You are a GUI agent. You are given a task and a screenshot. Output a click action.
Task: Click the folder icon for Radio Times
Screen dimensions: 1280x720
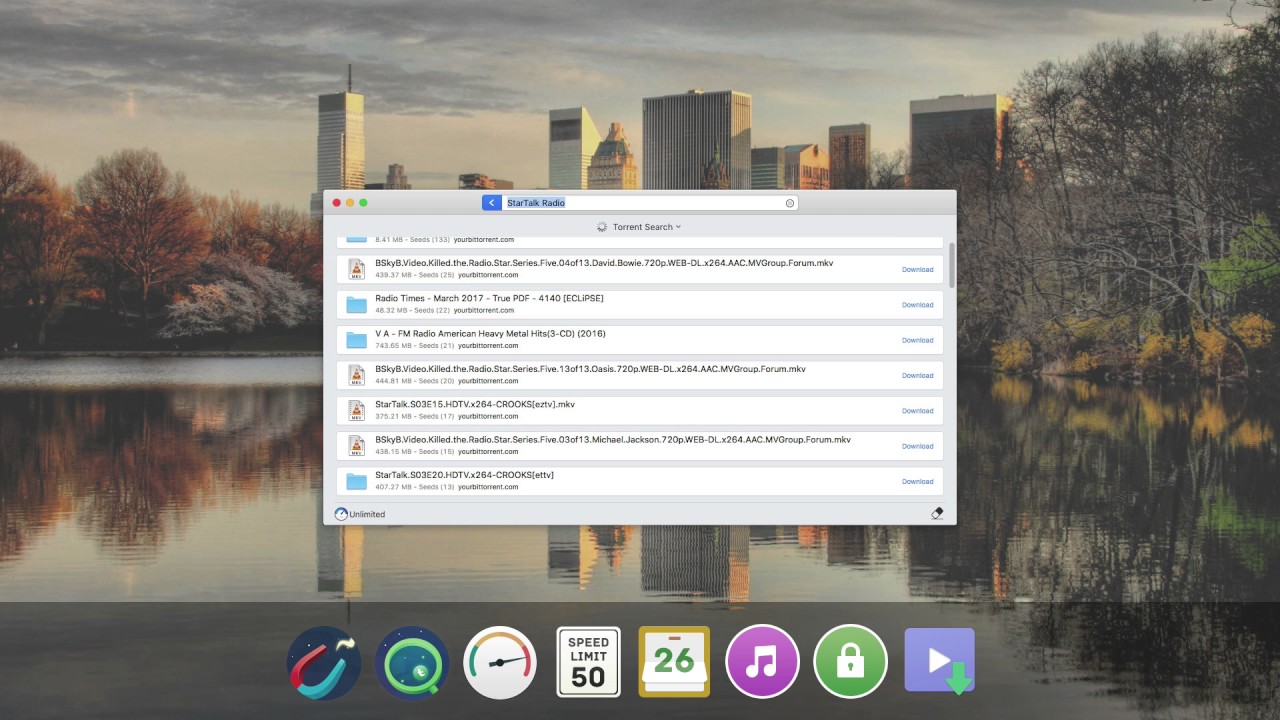[356, 305]
